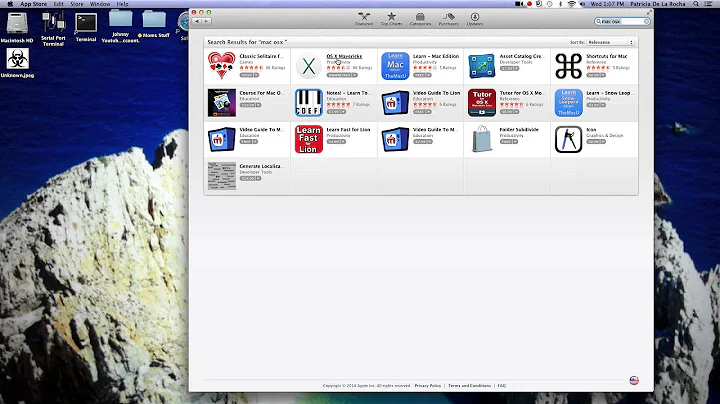Open the Help menu
This screenshot has width=720, height=404.
(122, 4)
